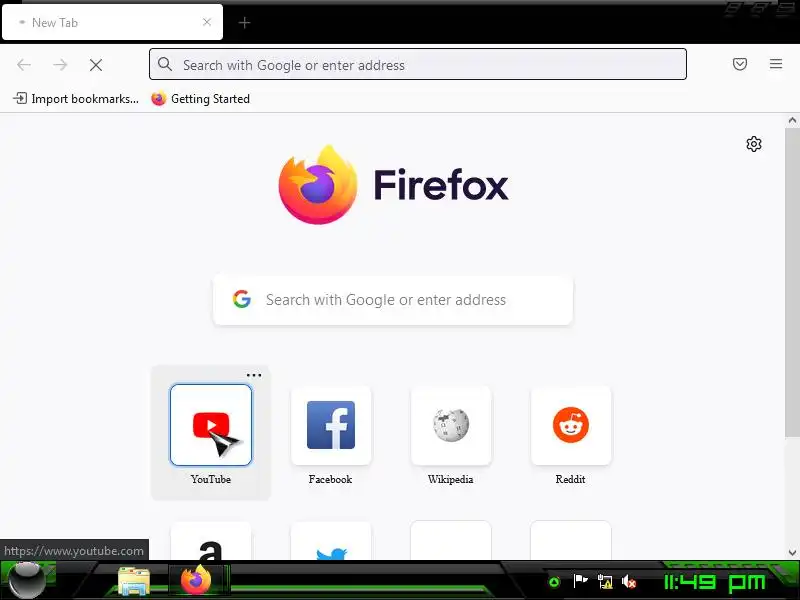Viewport: 800px width, 600px height.
Task: Close the New Tab tab
Action: 207,22
